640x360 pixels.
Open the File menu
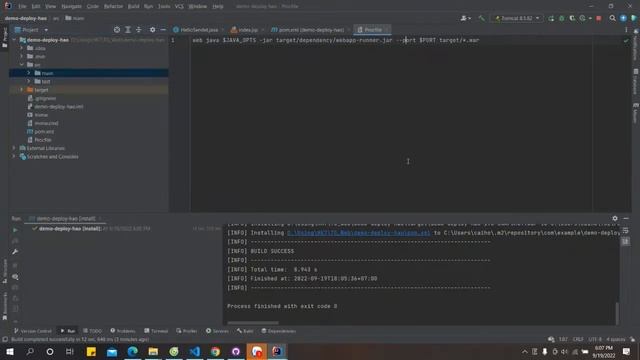click(22, 7)
